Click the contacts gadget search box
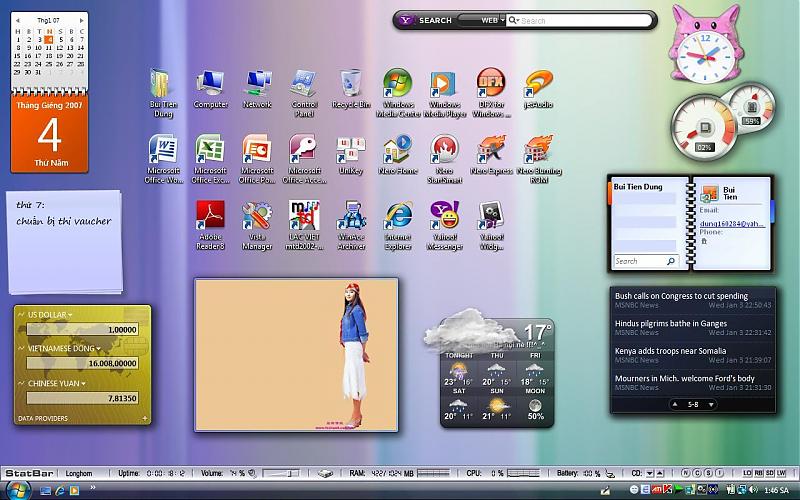This screenshot has height=500, width=800. [x=638, y=261]
